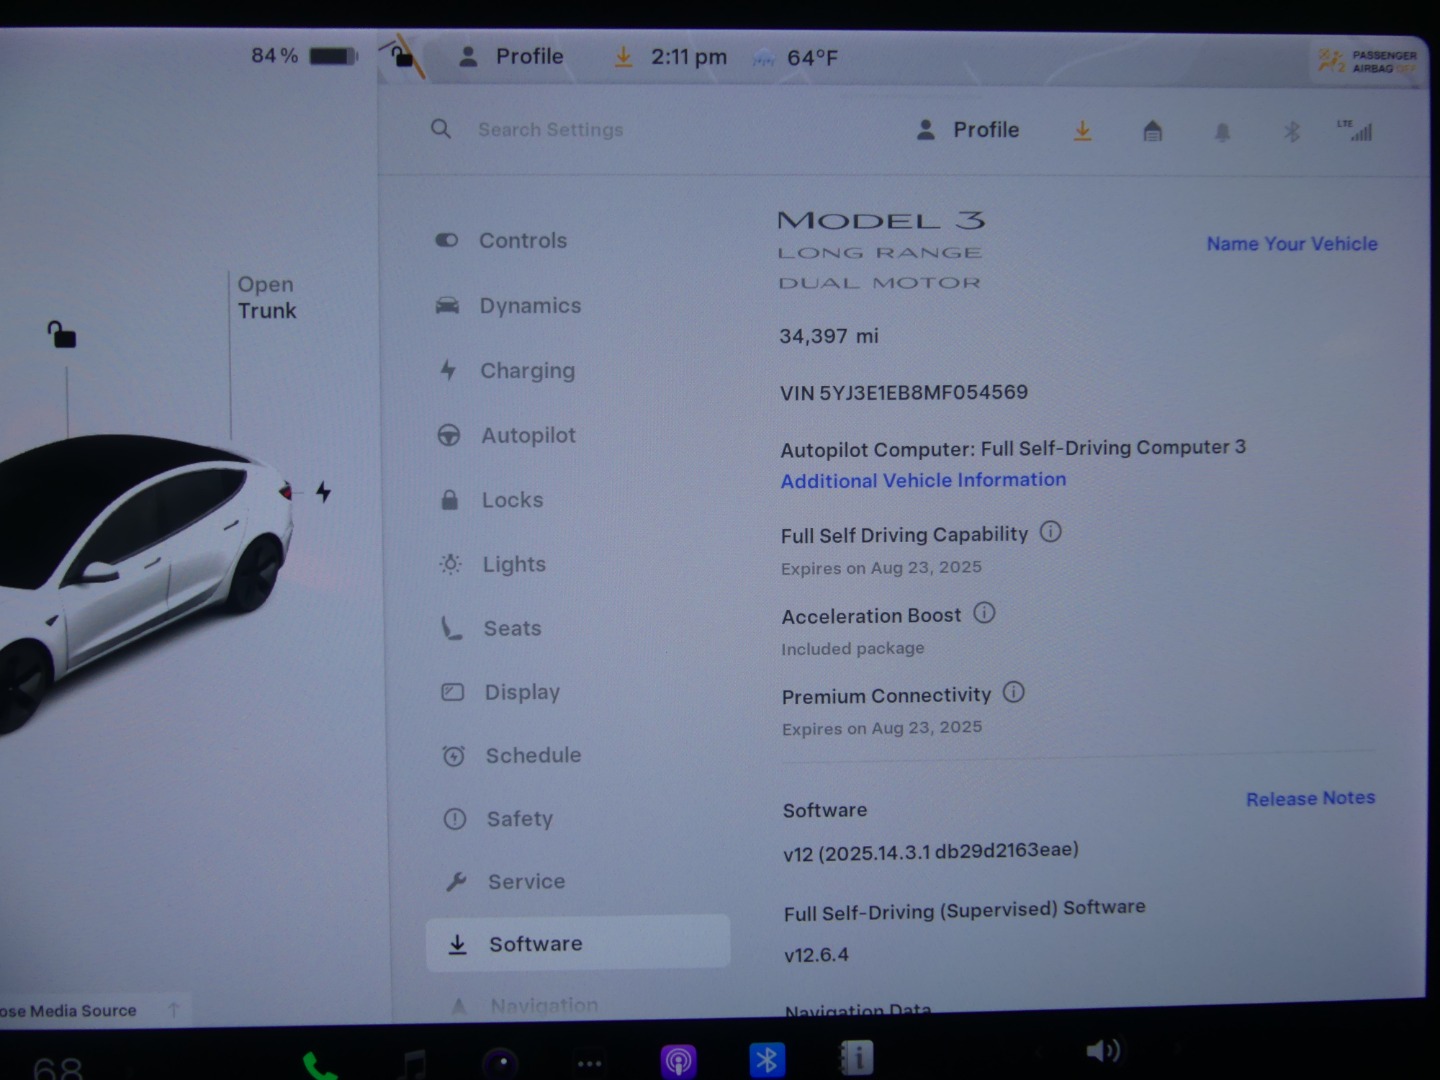The width and height of the screenshot is (1440, 1080).
Task: Open the Podcasts app in the bottom bar
Action: click(678, 1060)
